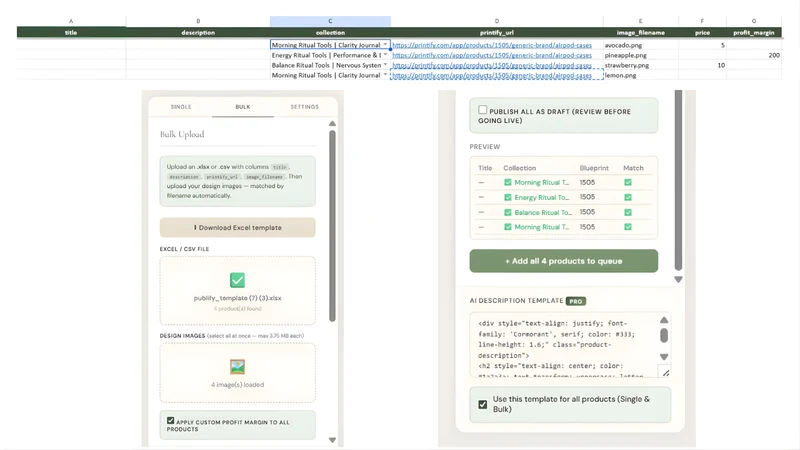Click the 'profit_margin' header cell
This screenshot has width=800, height=450.
tap(754, 32)
